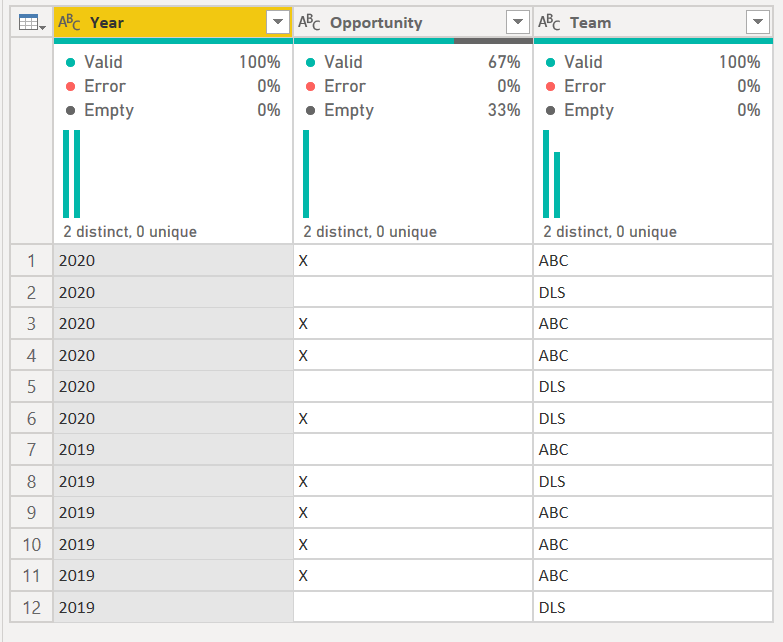This screenshot has width=783, height=642.
Task: Select row number 1
Action: click(31, 260)
